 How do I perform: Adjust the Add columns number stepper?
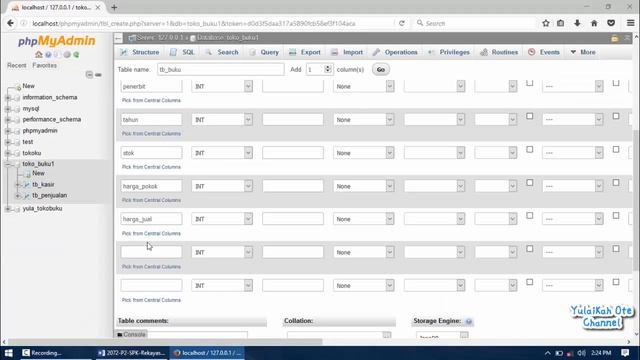point(328,69)
